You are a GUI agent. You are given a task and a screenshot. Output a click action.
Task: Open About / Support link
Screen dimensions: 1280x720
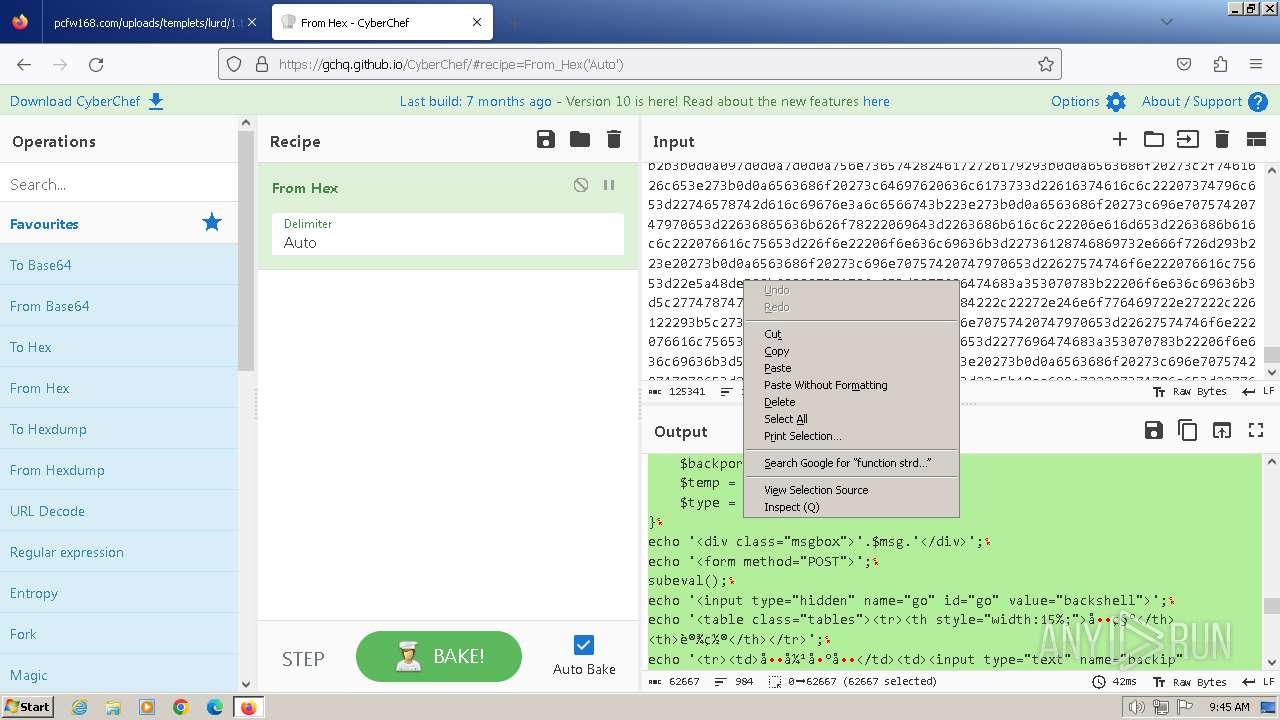point(1205,101)
